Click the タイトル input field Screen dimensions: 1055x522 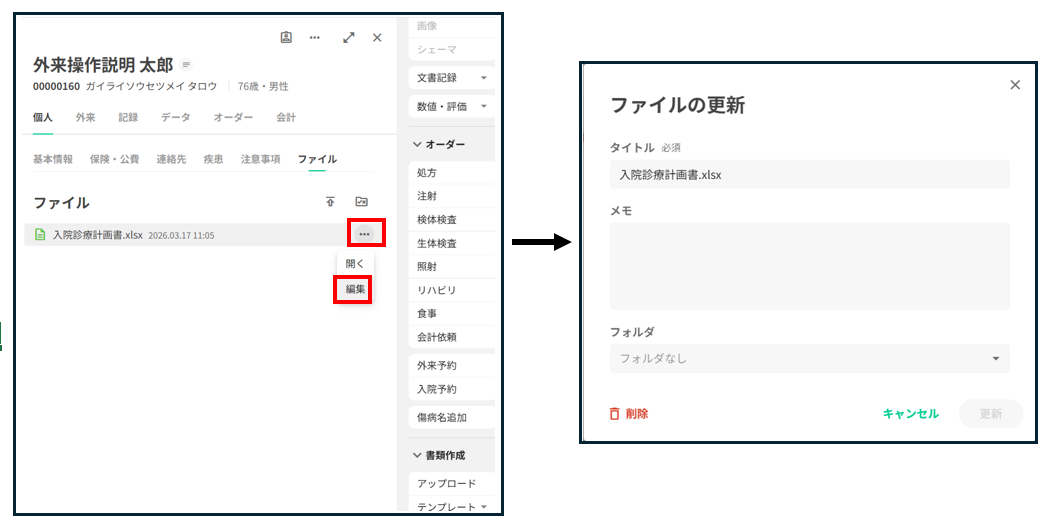809,174
